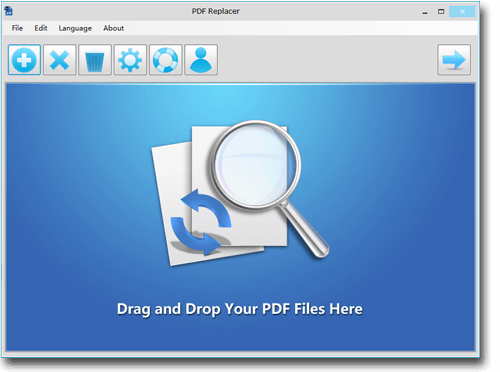Image resolution: width=500 pixels, height=372 pixels.
Task: Click the empty toolbar space before the arrow button
Action: tap(327, 60)
